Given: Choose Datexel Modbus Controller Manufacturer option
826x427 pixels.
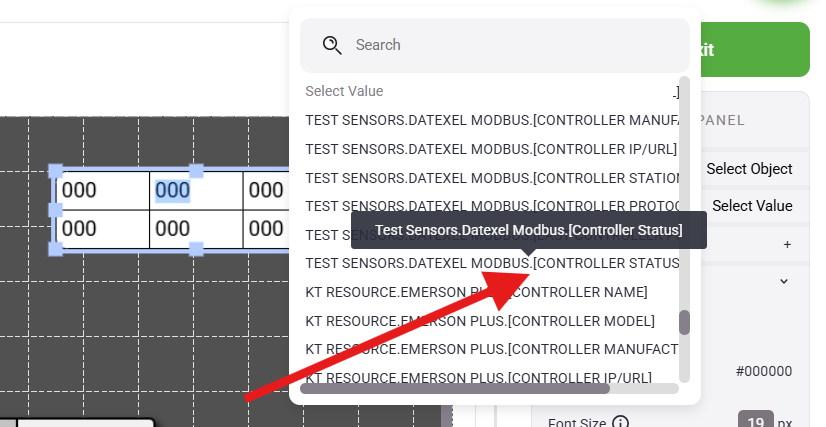Looking at the screenshot, I should (492, 121).
